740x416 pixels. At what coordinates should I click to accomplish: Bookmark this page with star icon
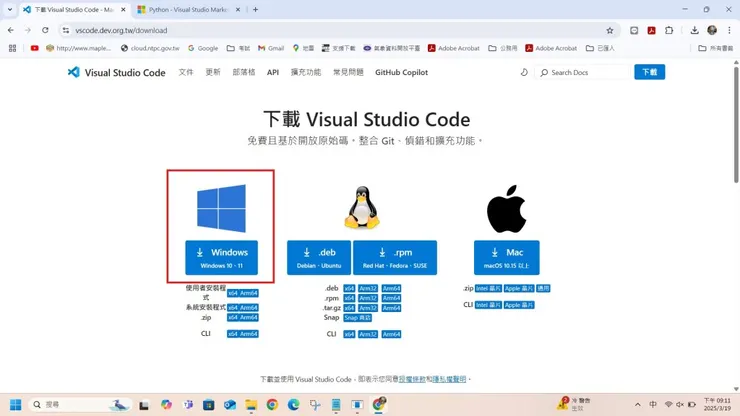[x=610, y=30]
